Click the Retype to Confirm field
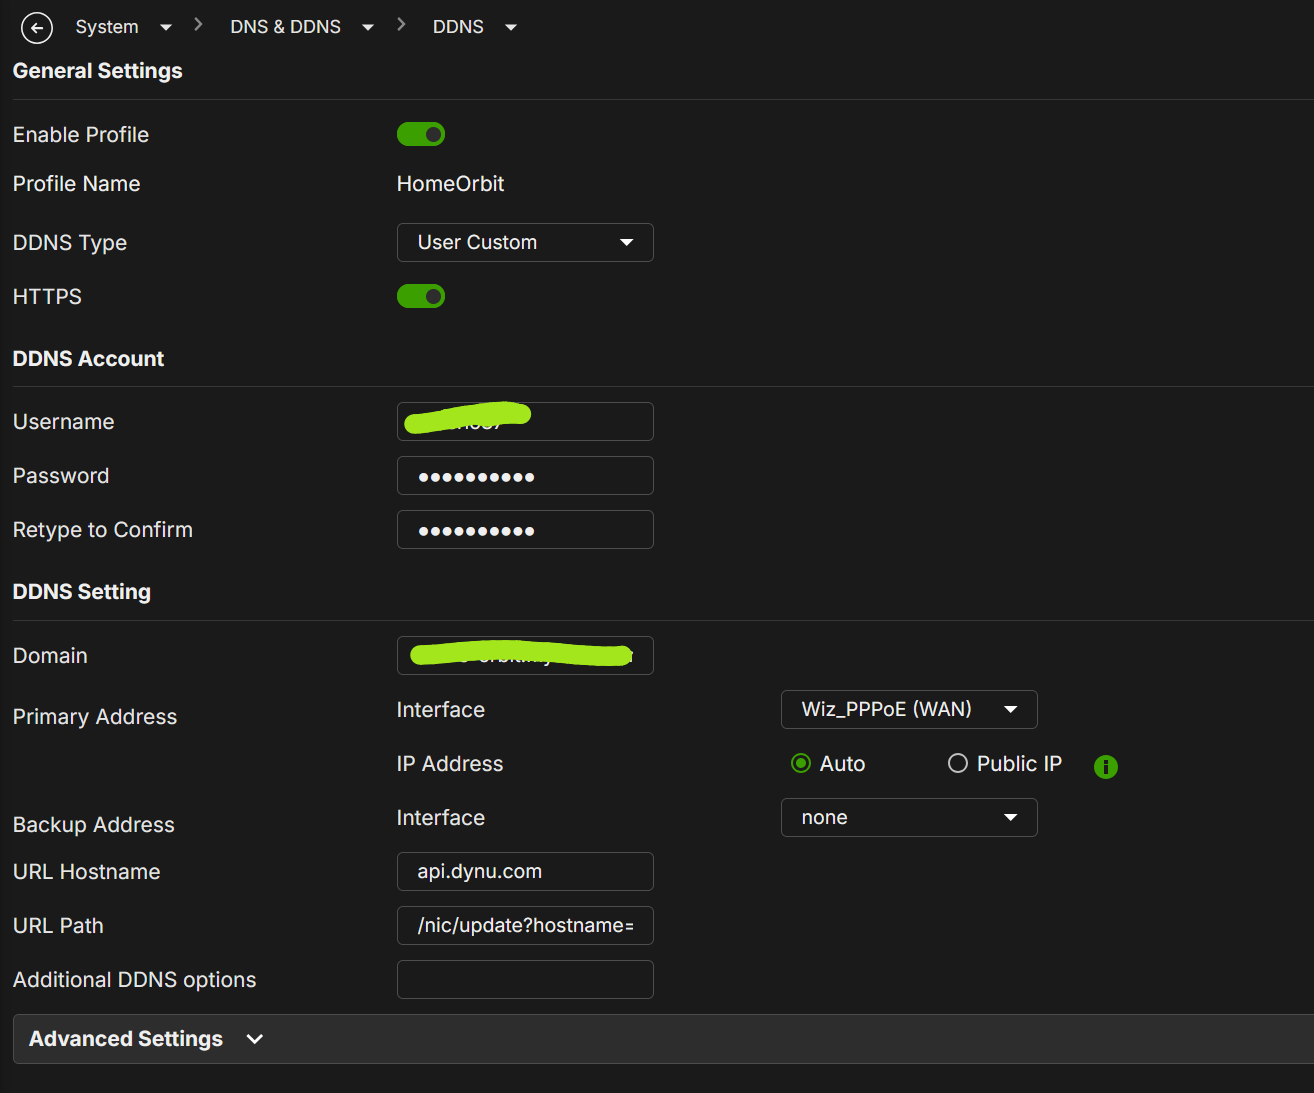 [x=525, y=530]
